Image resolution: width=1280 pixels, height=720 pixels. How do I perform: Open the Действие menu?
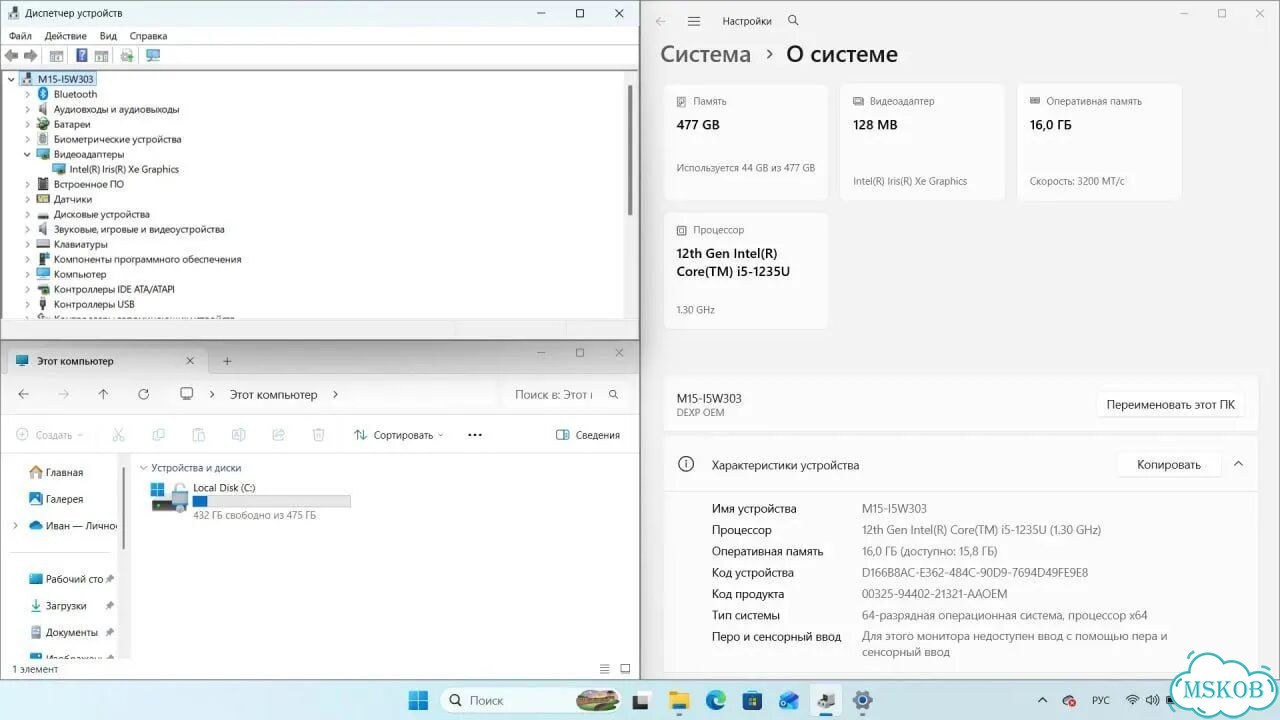click(66, 36)
